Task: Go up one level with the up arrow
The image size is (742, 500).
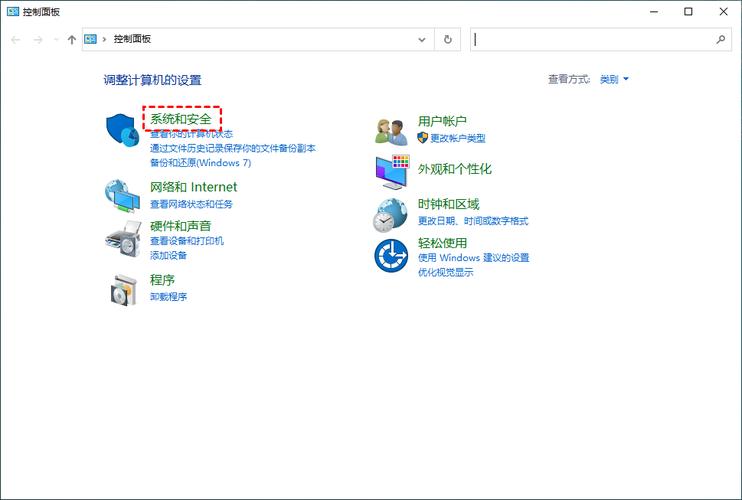Action: [x=71, y=40]
